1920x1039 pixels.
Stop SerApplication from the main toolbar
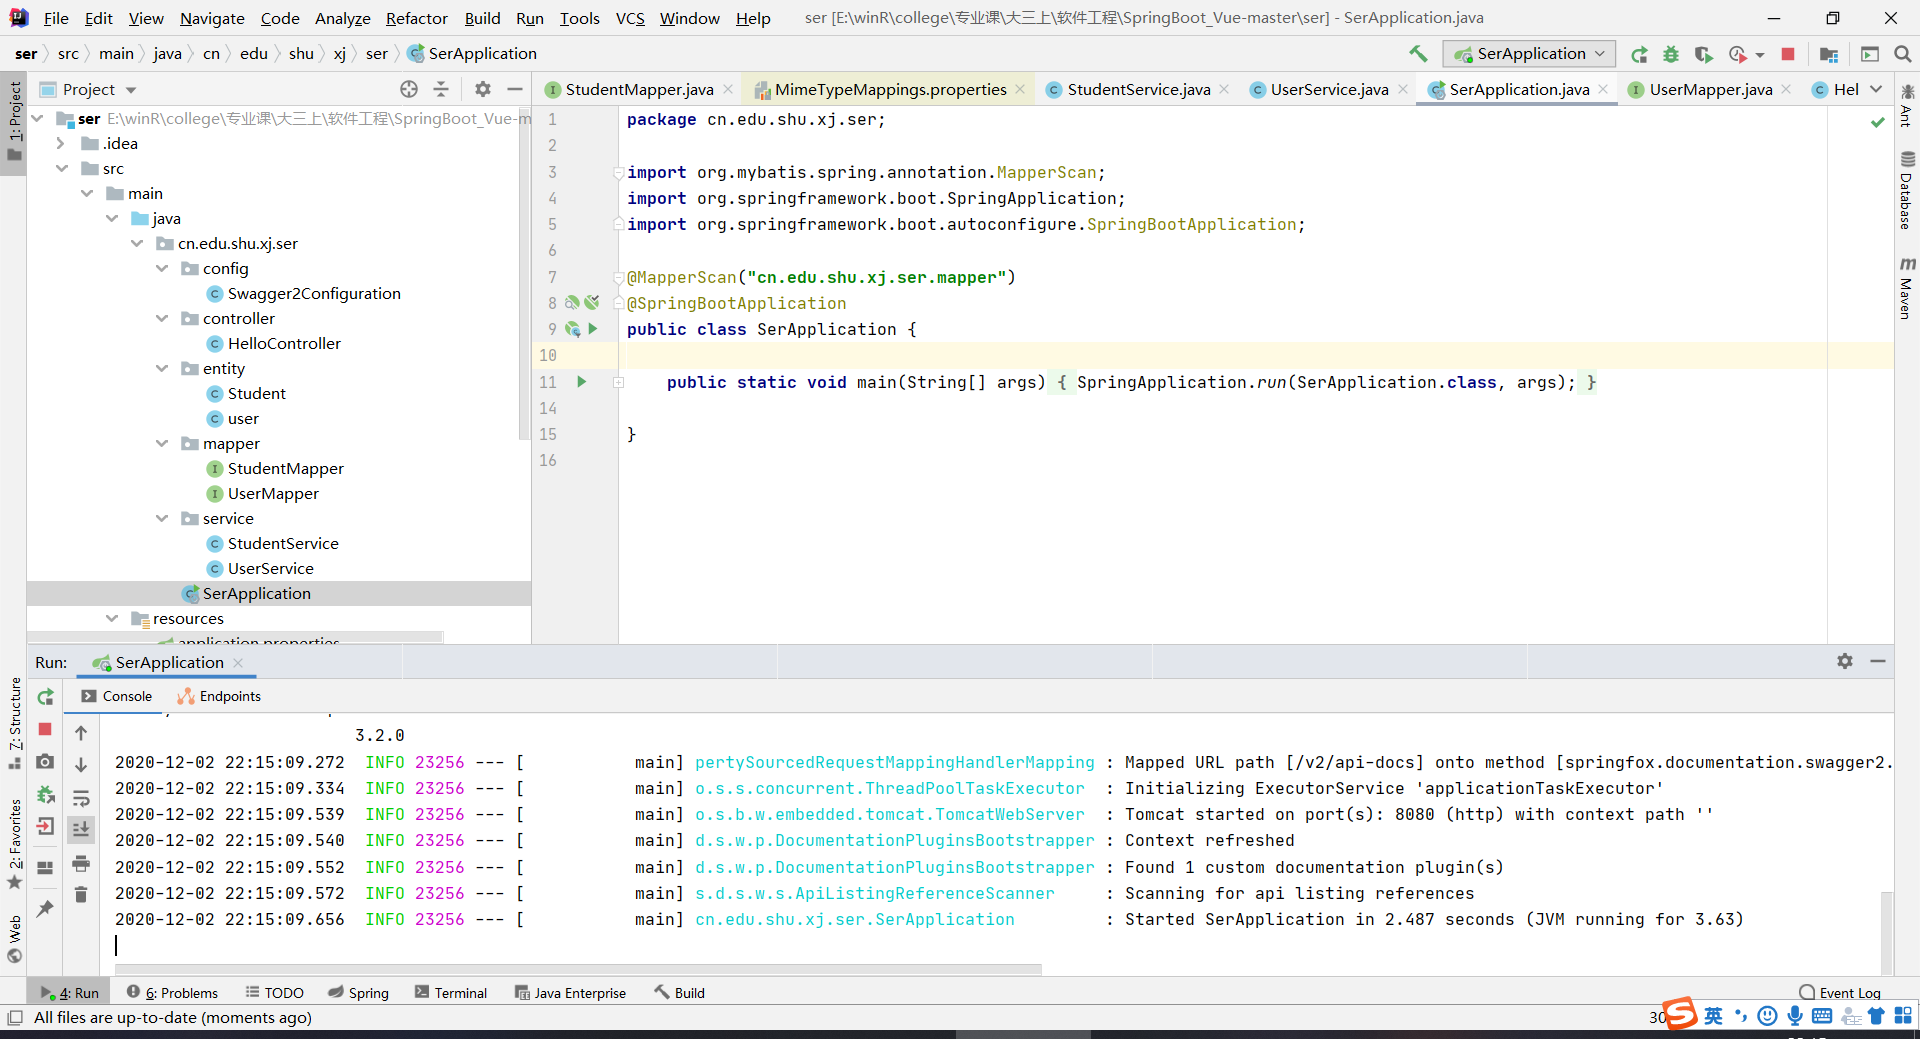[1788, 54]
